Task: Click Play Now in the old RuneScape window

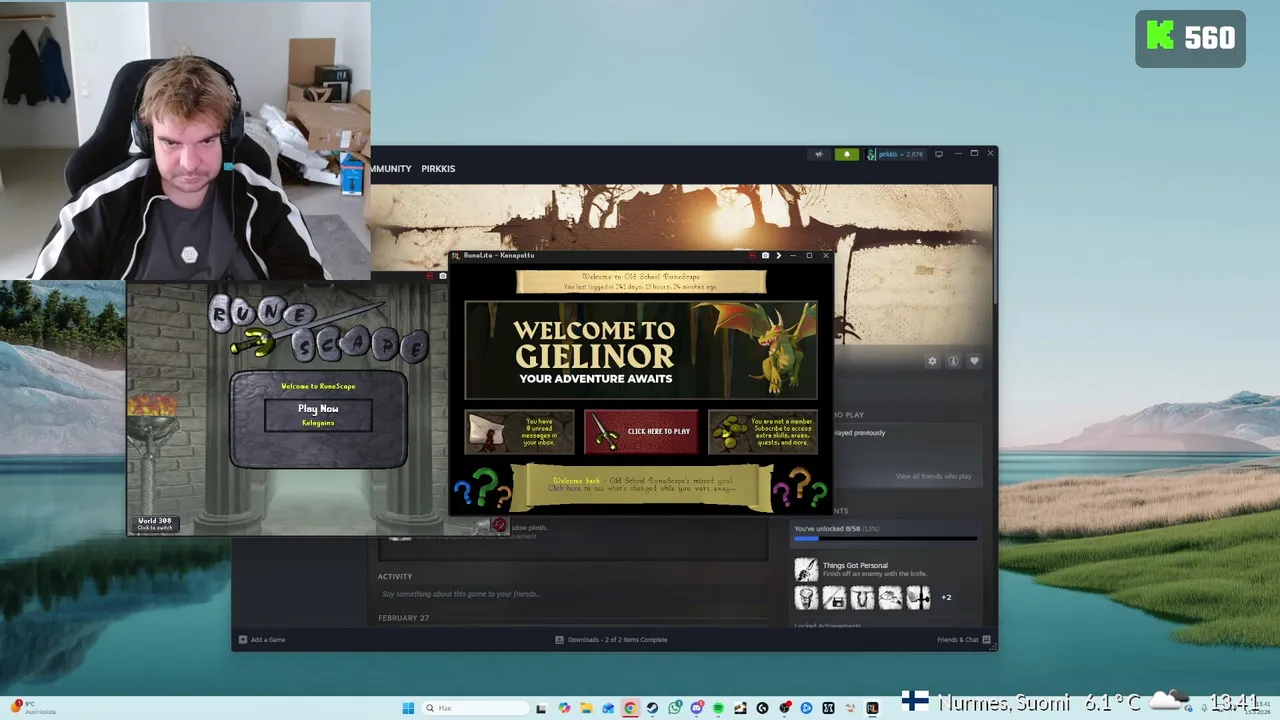Action: point(318,408)
